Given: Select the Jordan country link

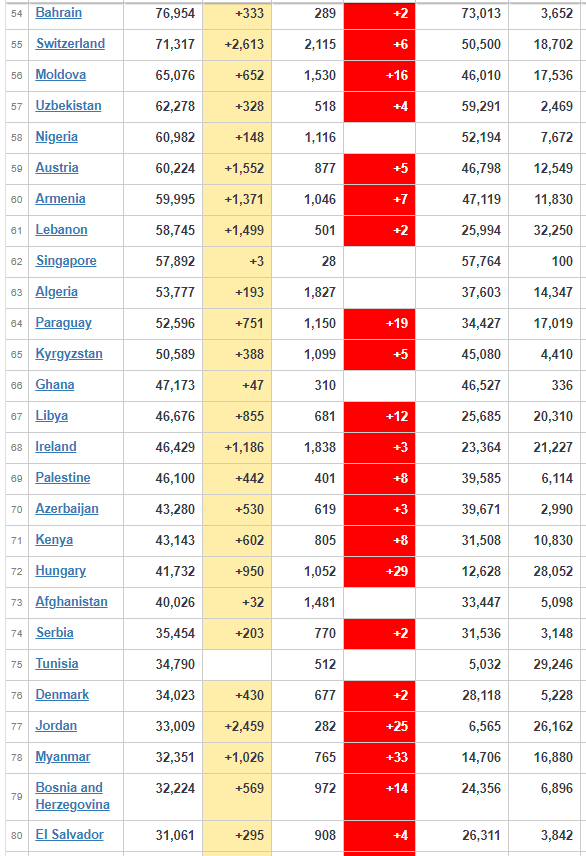Looking at the screenshot, I should [56, 726].
